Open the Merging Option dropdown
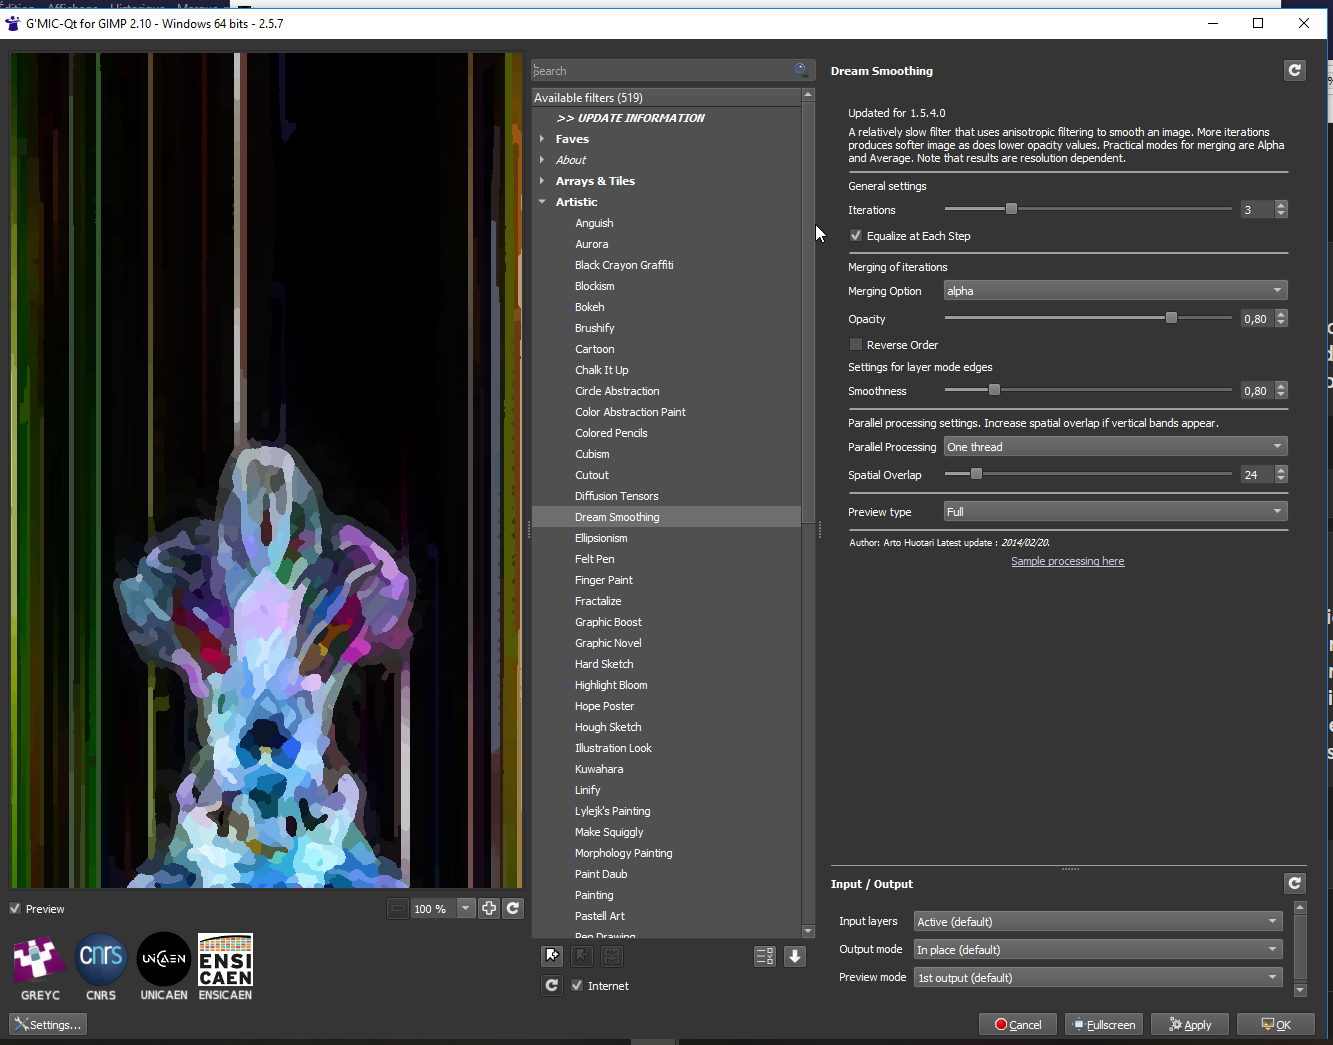Image resolution: width=1333 pixels, height=1045 pixels. 1114,291
